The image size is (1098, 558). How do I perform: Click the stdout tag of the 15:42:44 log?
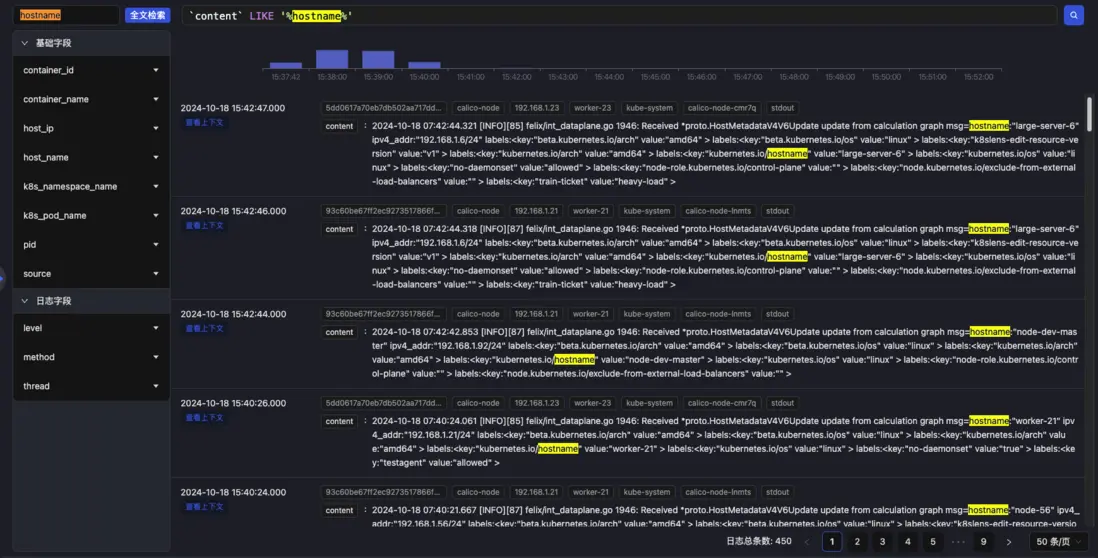[777, 314]
